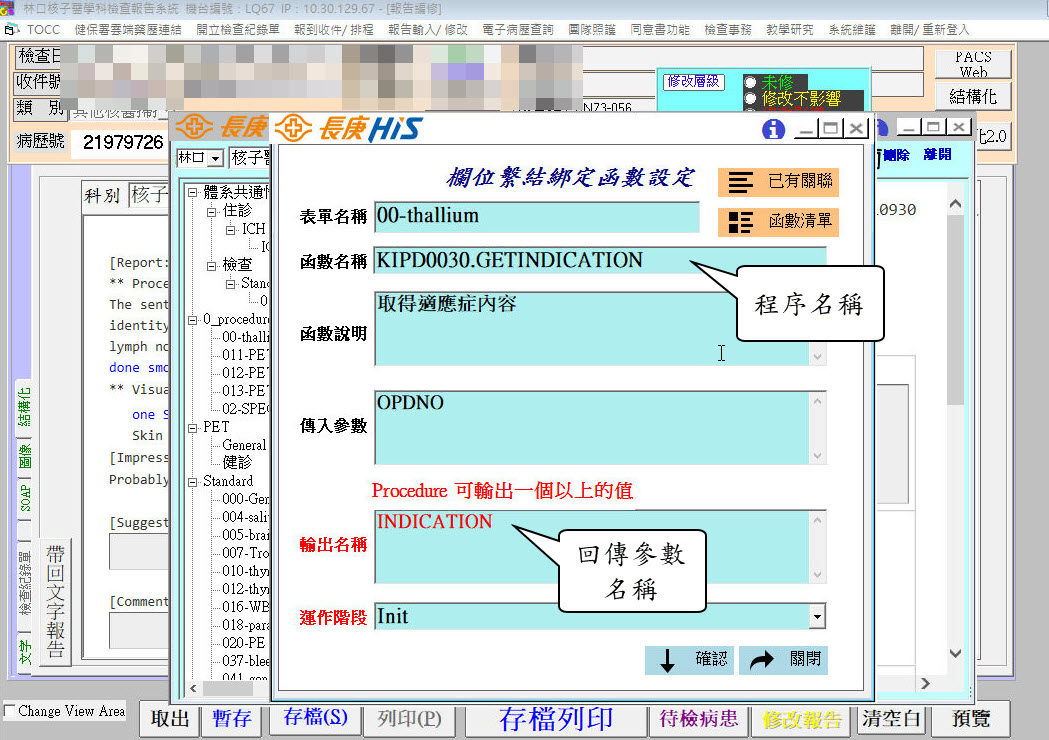
Task: Open the 函數清單 function list
Action: coord(777,222)
